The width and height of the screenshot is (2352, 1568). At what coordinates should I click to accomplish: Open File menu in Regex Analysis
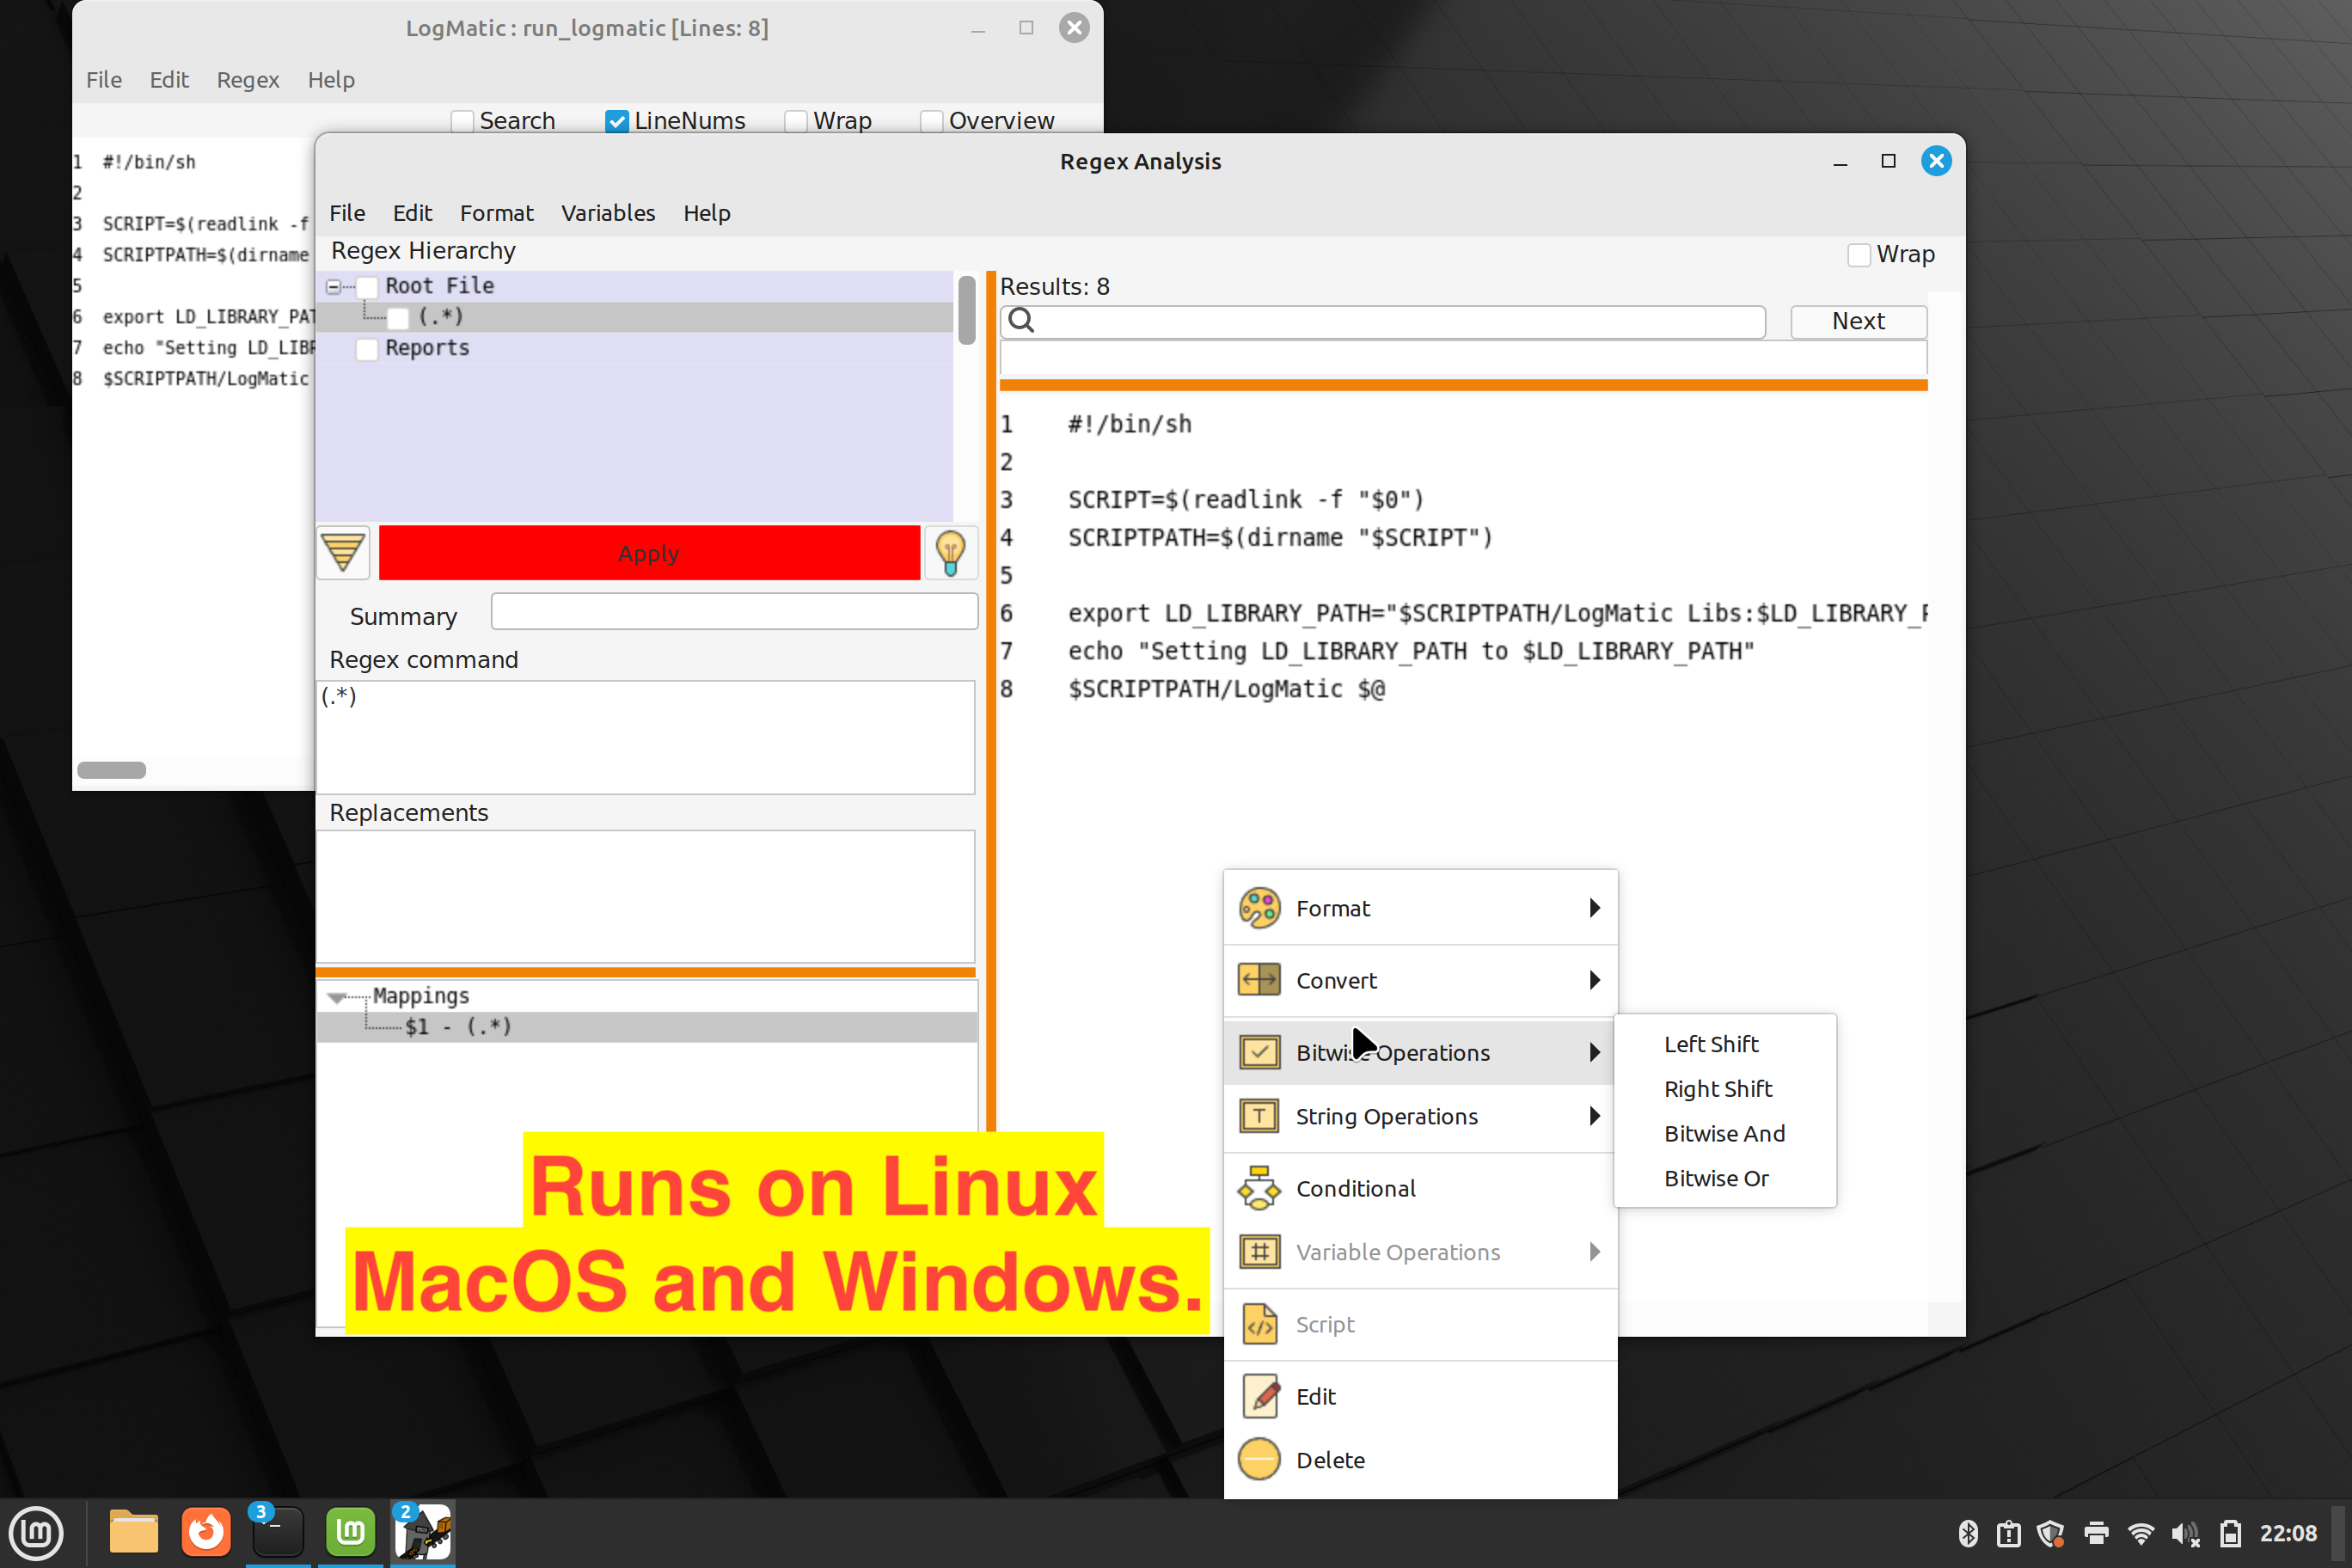pos(347,213)
